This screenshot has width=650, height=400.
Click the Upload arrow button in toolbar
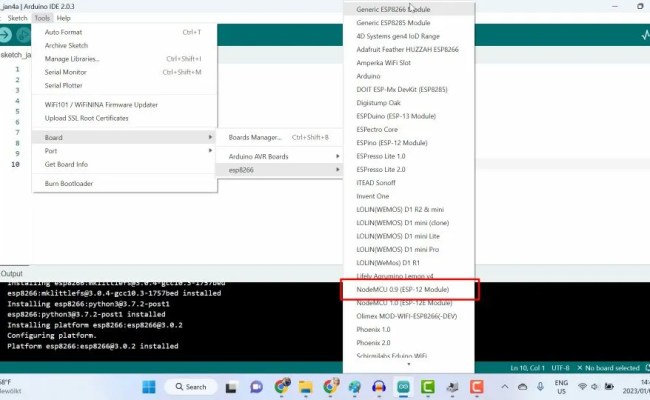tap(5, 35)
